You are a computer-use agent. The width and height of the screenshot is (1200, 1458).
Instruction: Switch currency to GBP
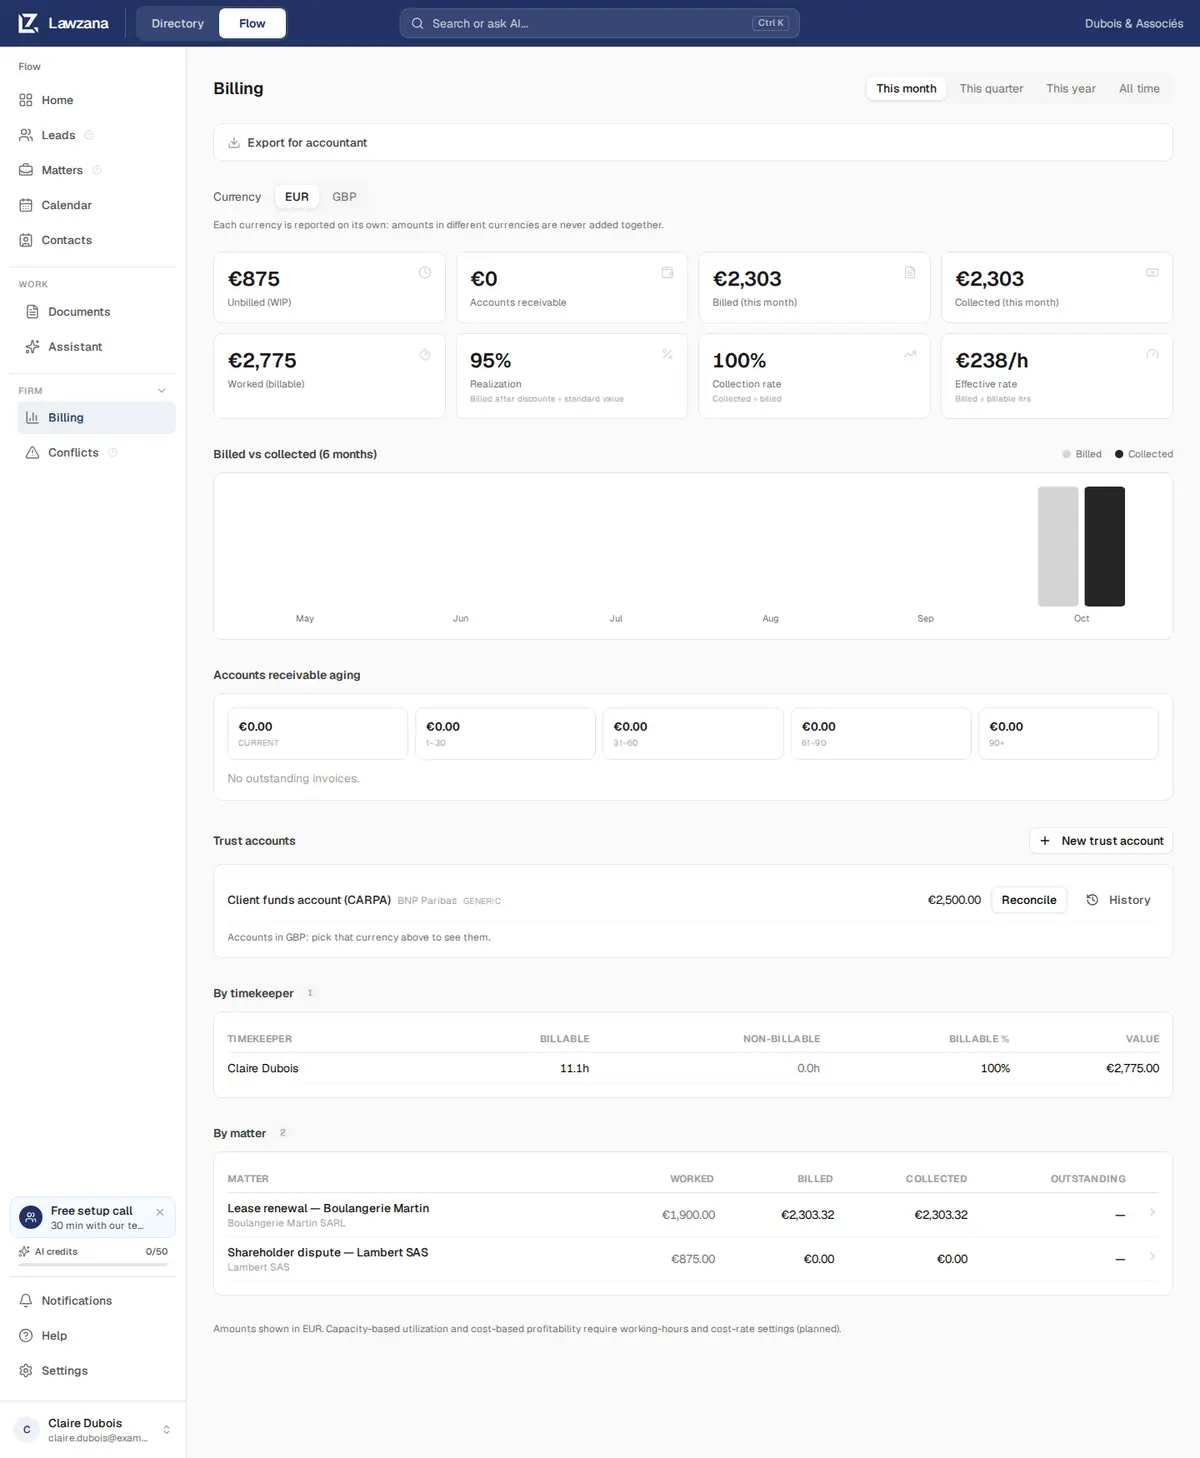344,197
